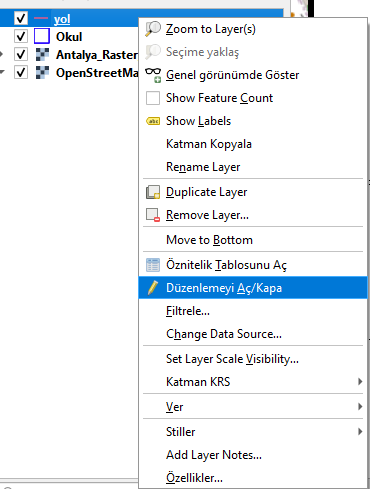Choose Rename Layer from the menu
Image resolution: width=370 pixels, height=489 pixels.
click(x=253, y=167)
